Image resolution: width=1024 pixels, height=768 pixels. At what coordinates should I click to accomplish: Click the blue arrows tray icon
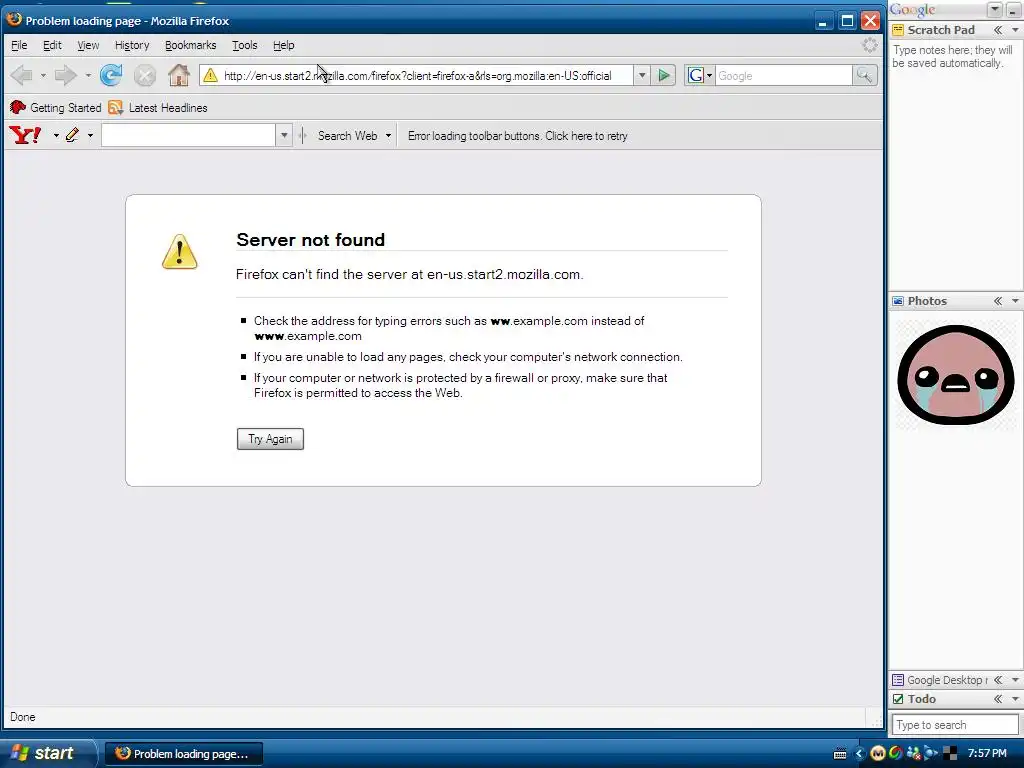point(931,754)
